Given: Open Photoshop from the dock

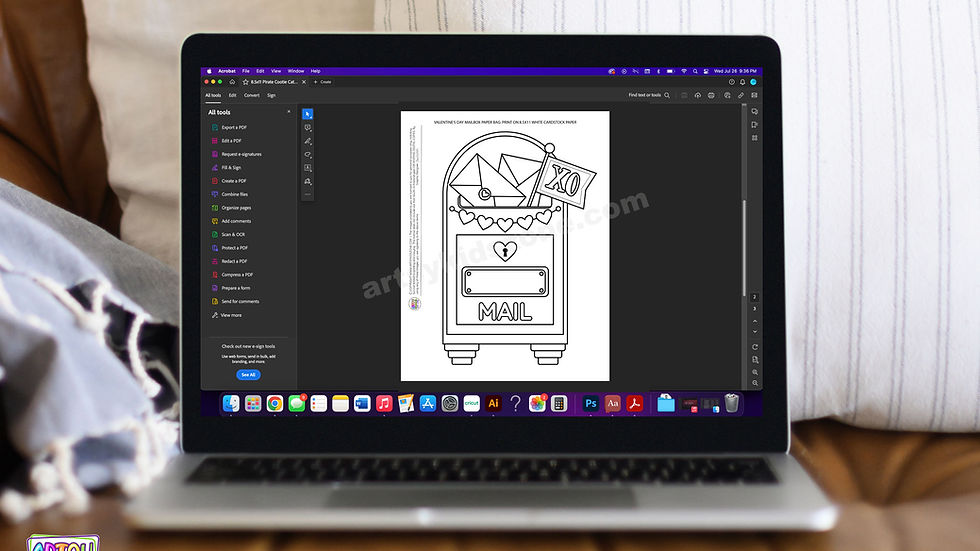Looking at the screenshot, I should 591,404.
